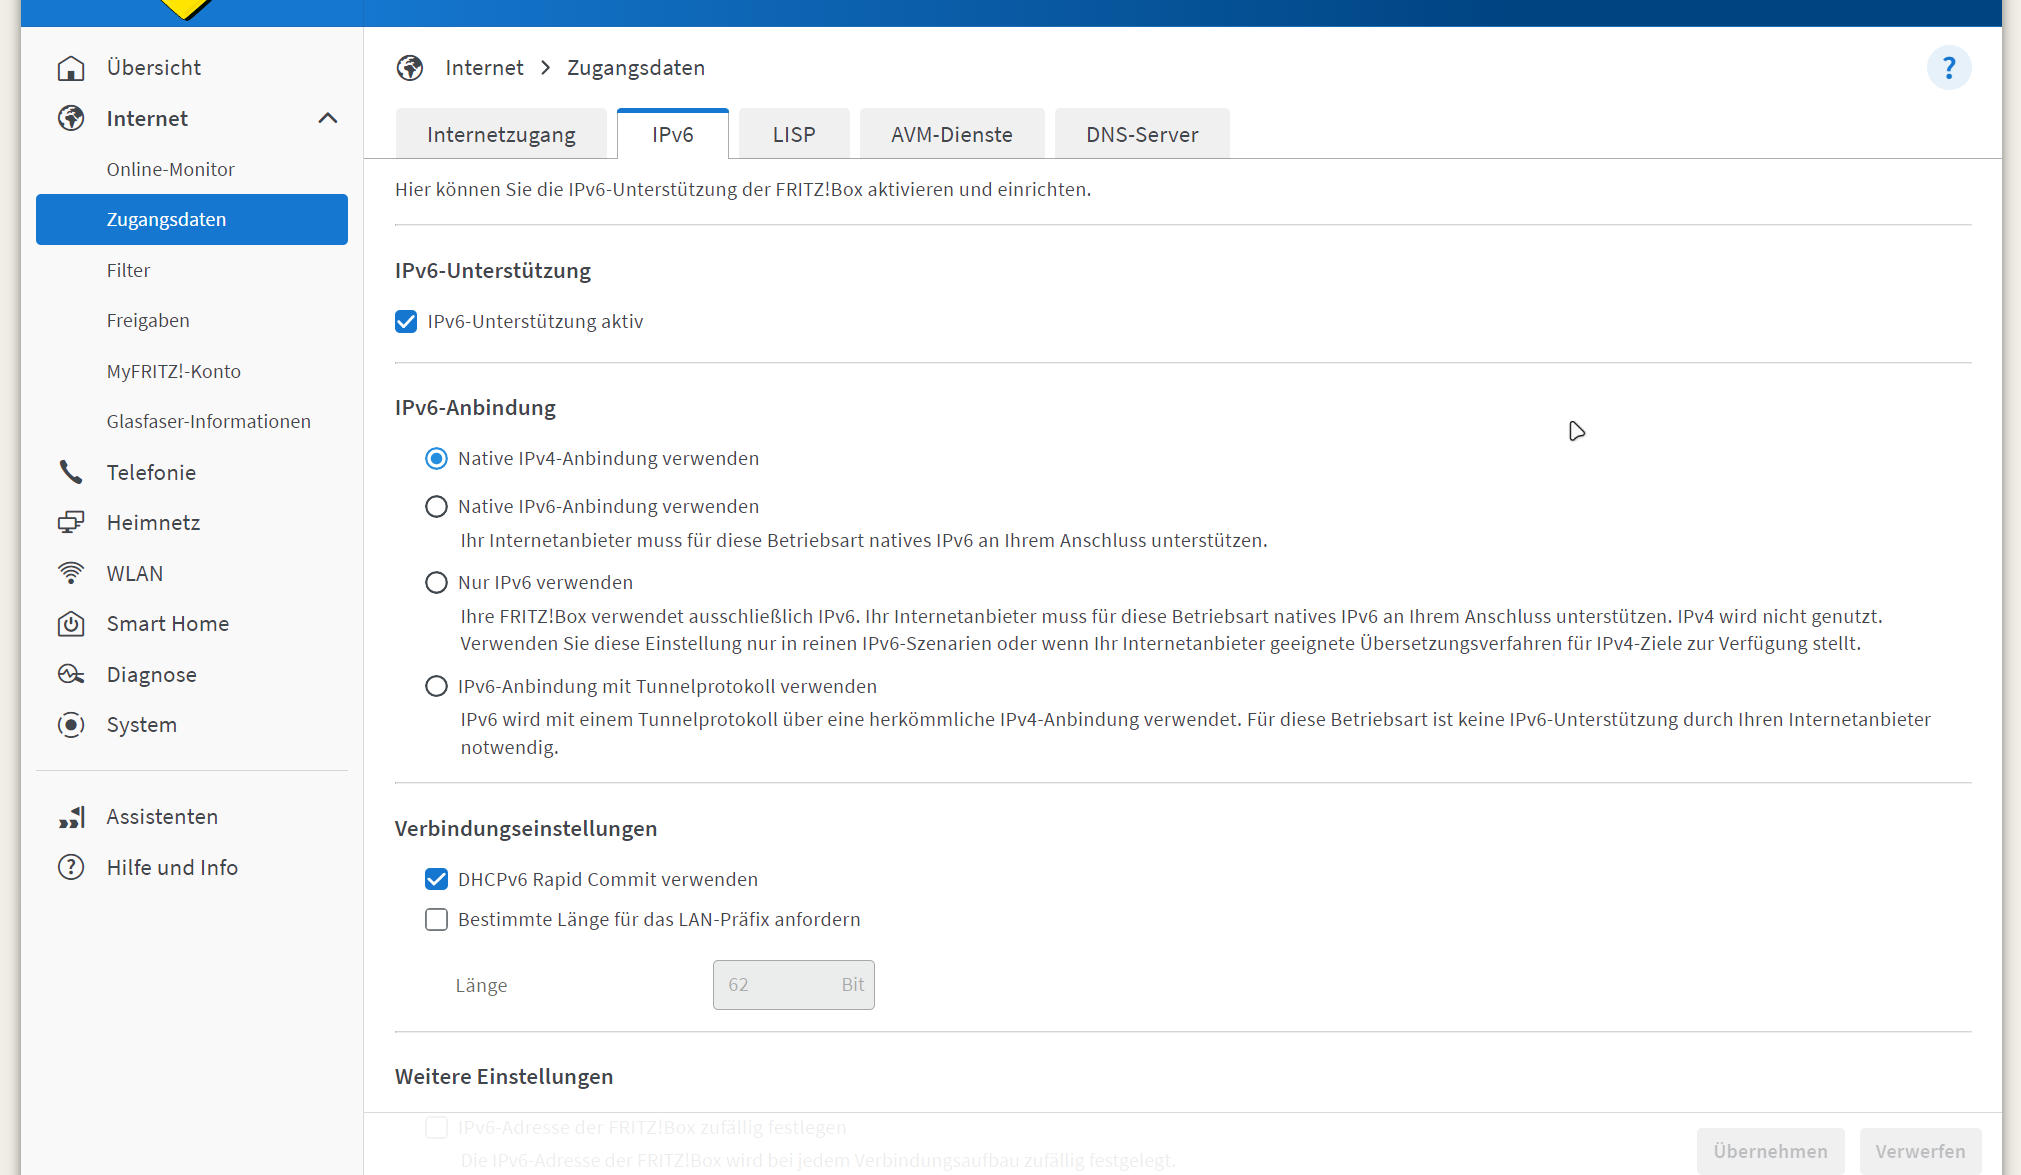Click the Heimnetz network computers icon
This screenshot has height=1175, width=2021.
tap(71, 522)
